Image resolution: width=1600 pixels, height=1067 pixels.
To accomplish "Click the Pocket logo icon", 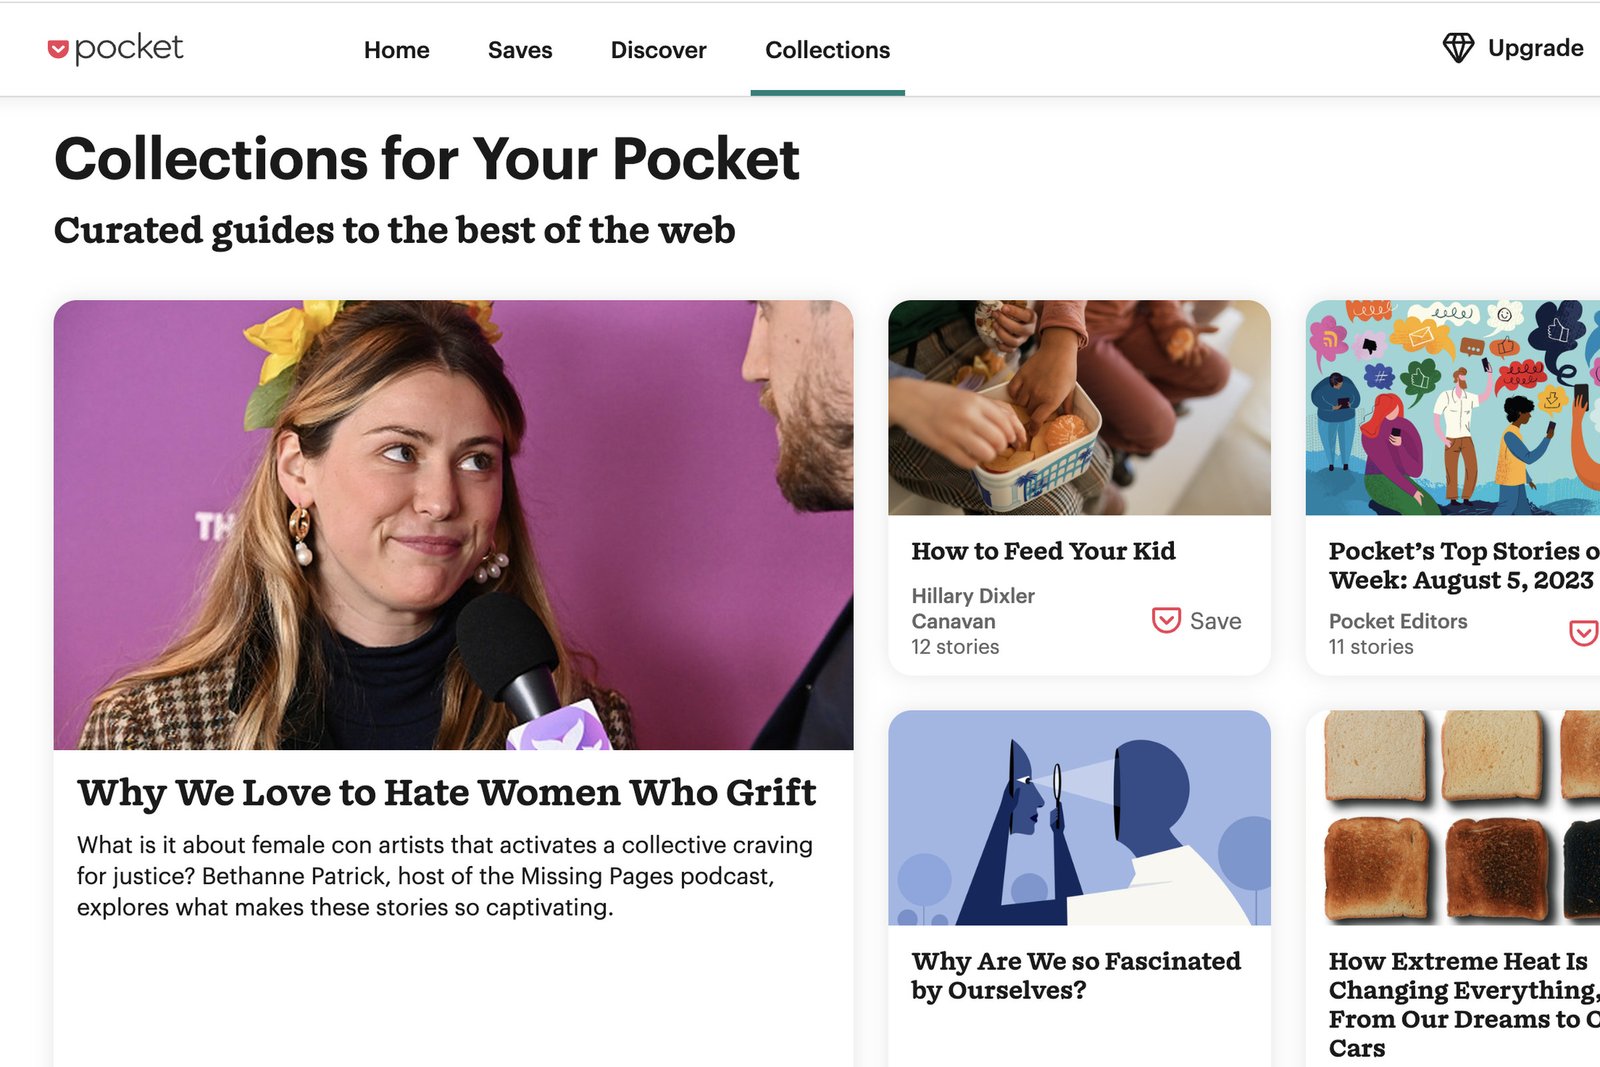I will click(x=59, y=49).
